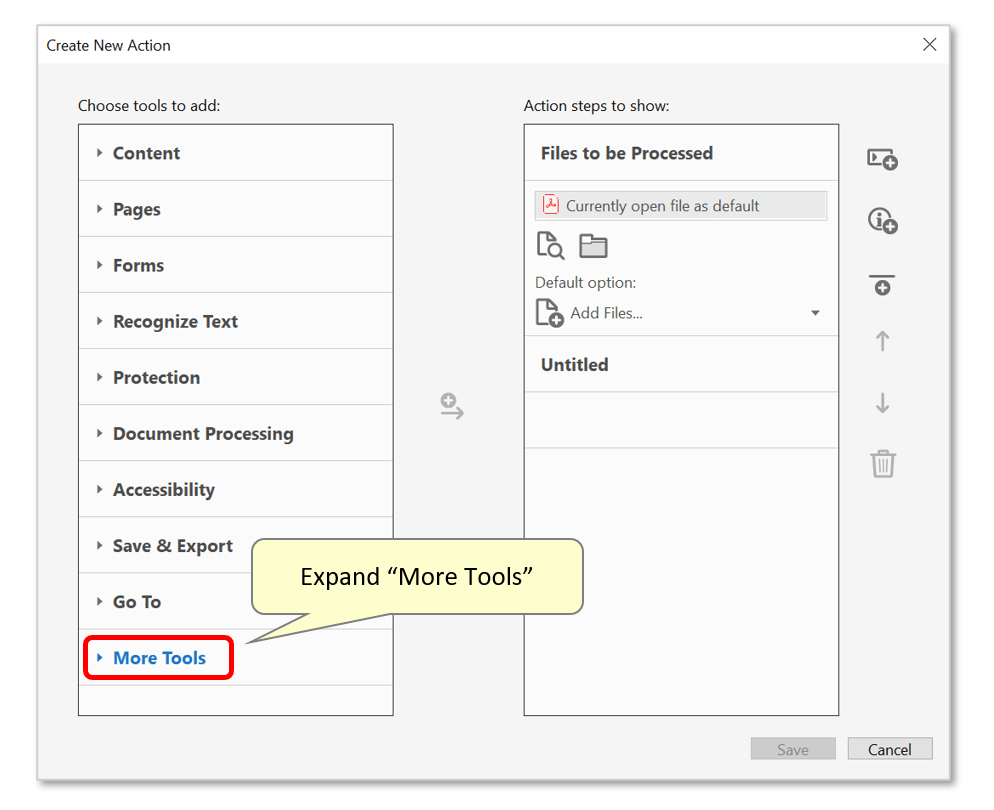
Task: Expand the Save & Export triangle
Action: pos(100,545)
